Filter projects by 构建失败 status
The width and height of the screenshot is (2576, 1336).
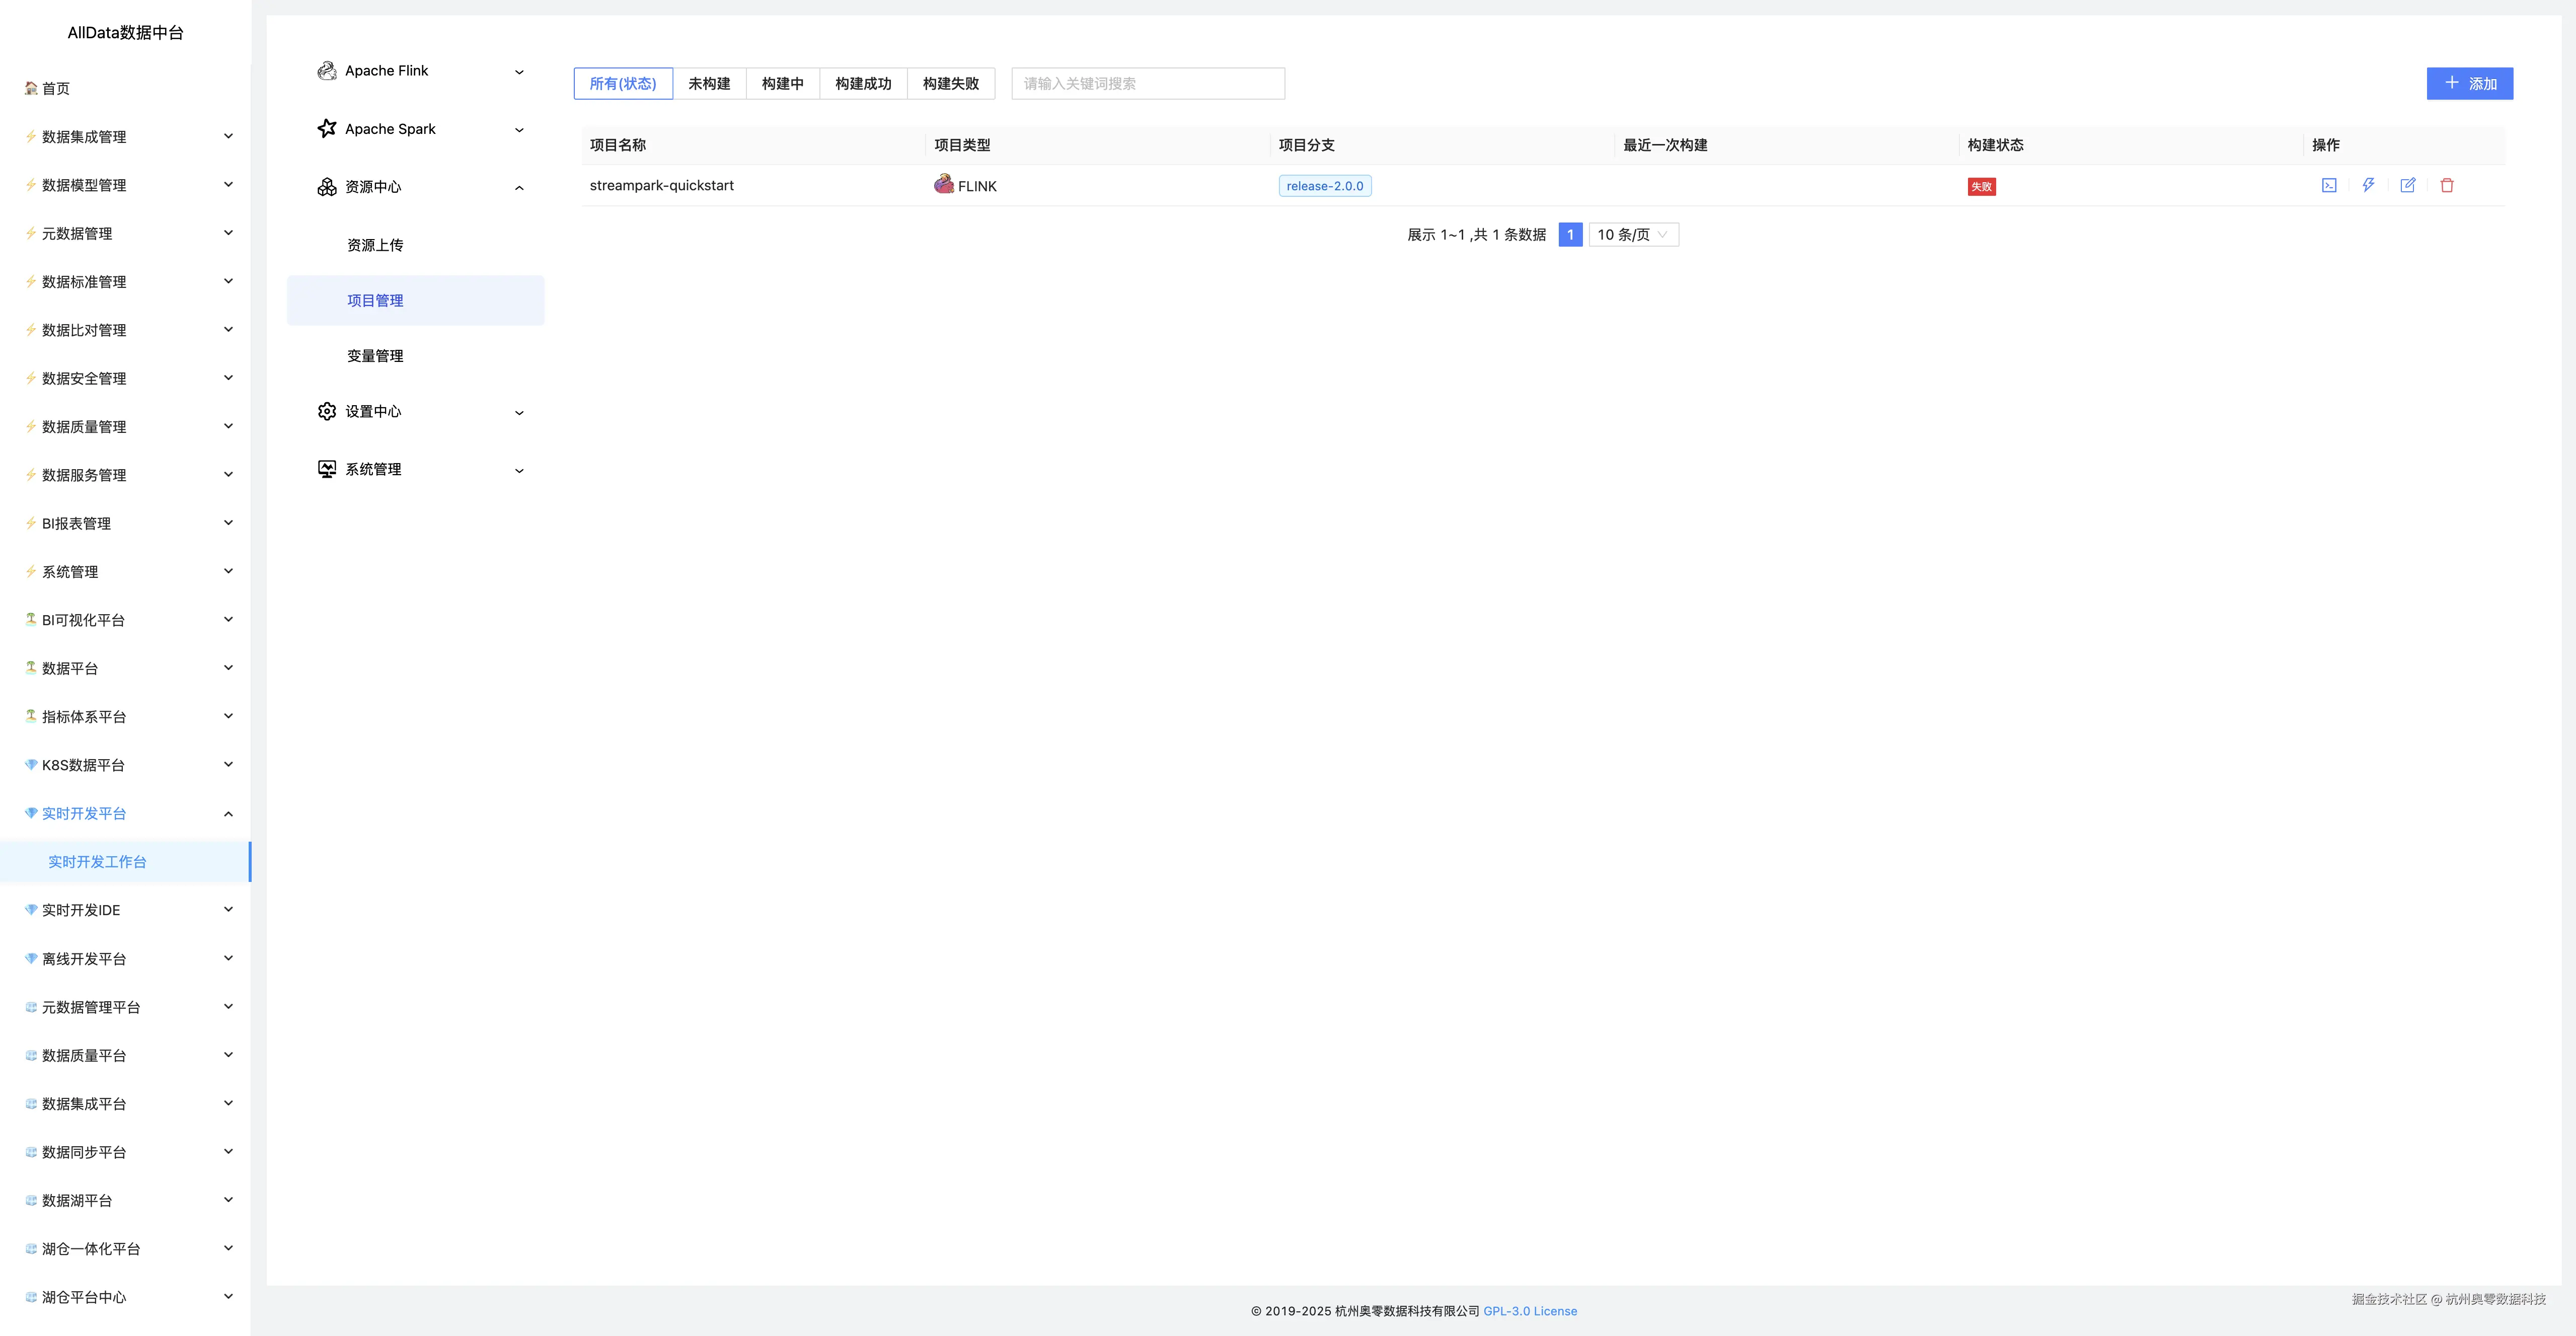point(950,83)
